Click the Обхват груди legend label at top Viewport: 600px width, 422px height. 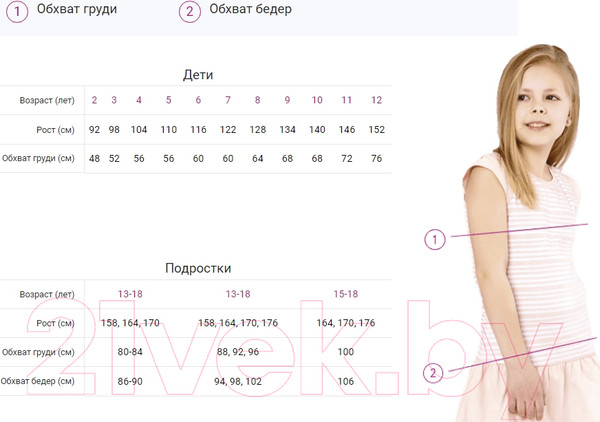pyautogui.click(x=77, y=10)
